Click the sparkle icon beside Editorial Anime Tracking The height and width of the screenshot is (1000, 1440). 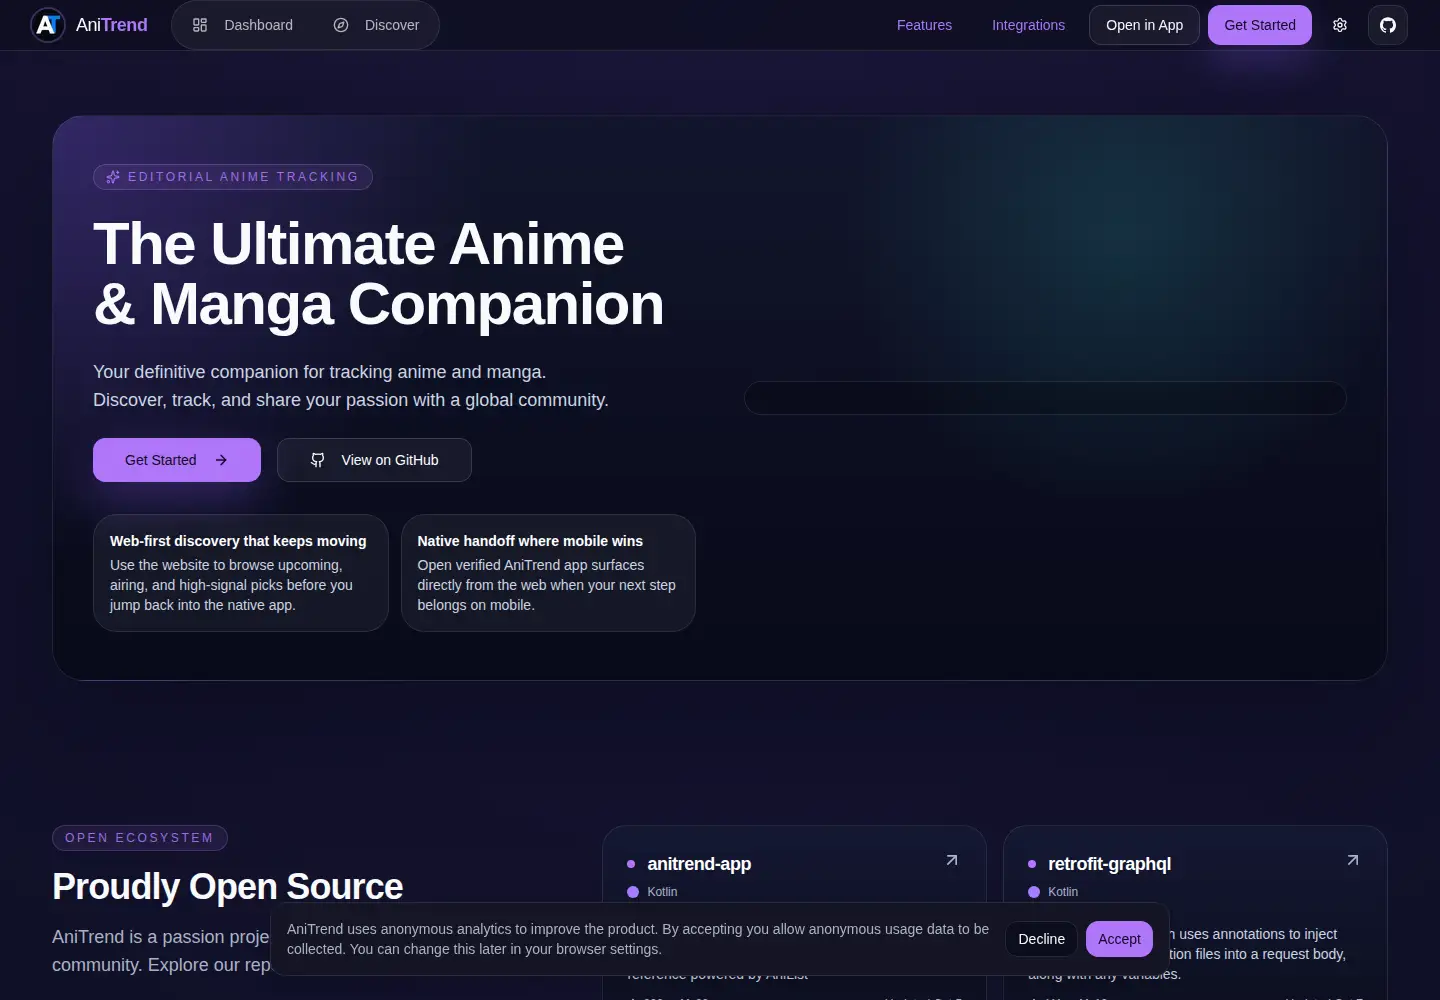pyautogui.click(x=113, y=177)
